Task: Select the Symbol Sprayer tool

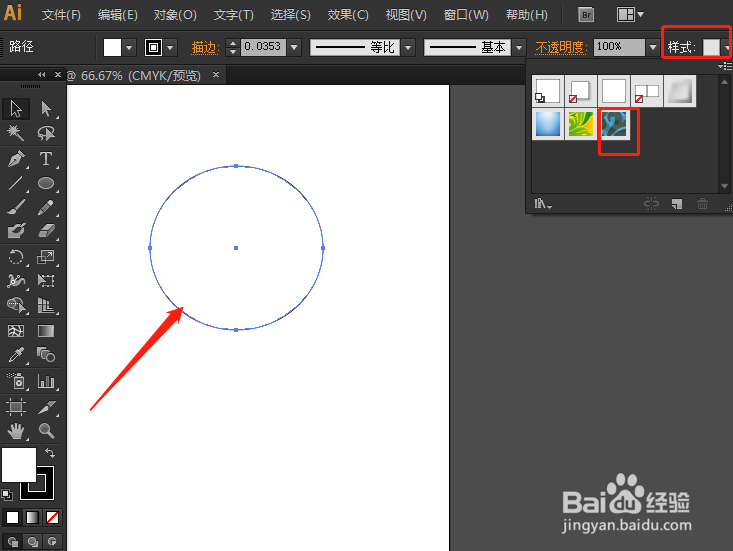Action: 16,381
